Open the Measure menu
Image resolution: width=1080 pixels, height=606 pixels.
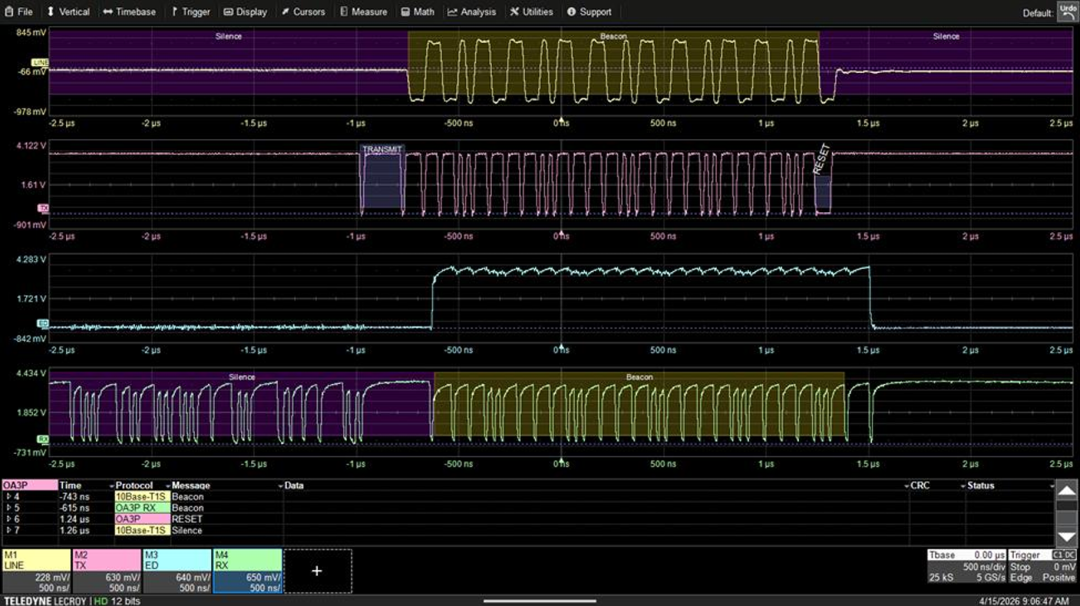(364, 12)
